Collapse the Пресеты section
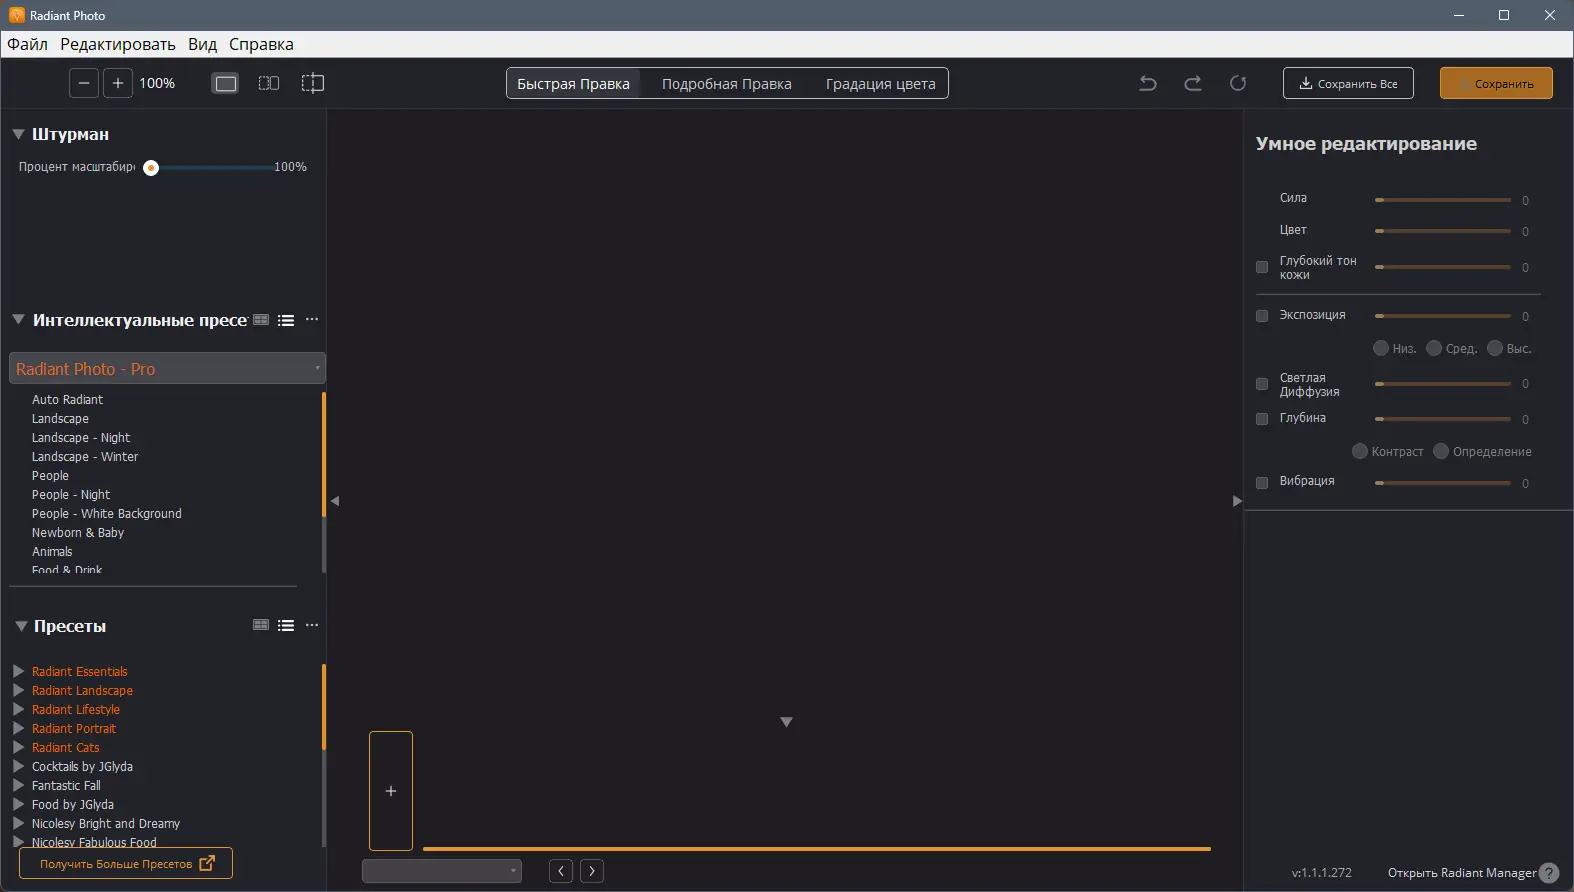 coord(21,626)
